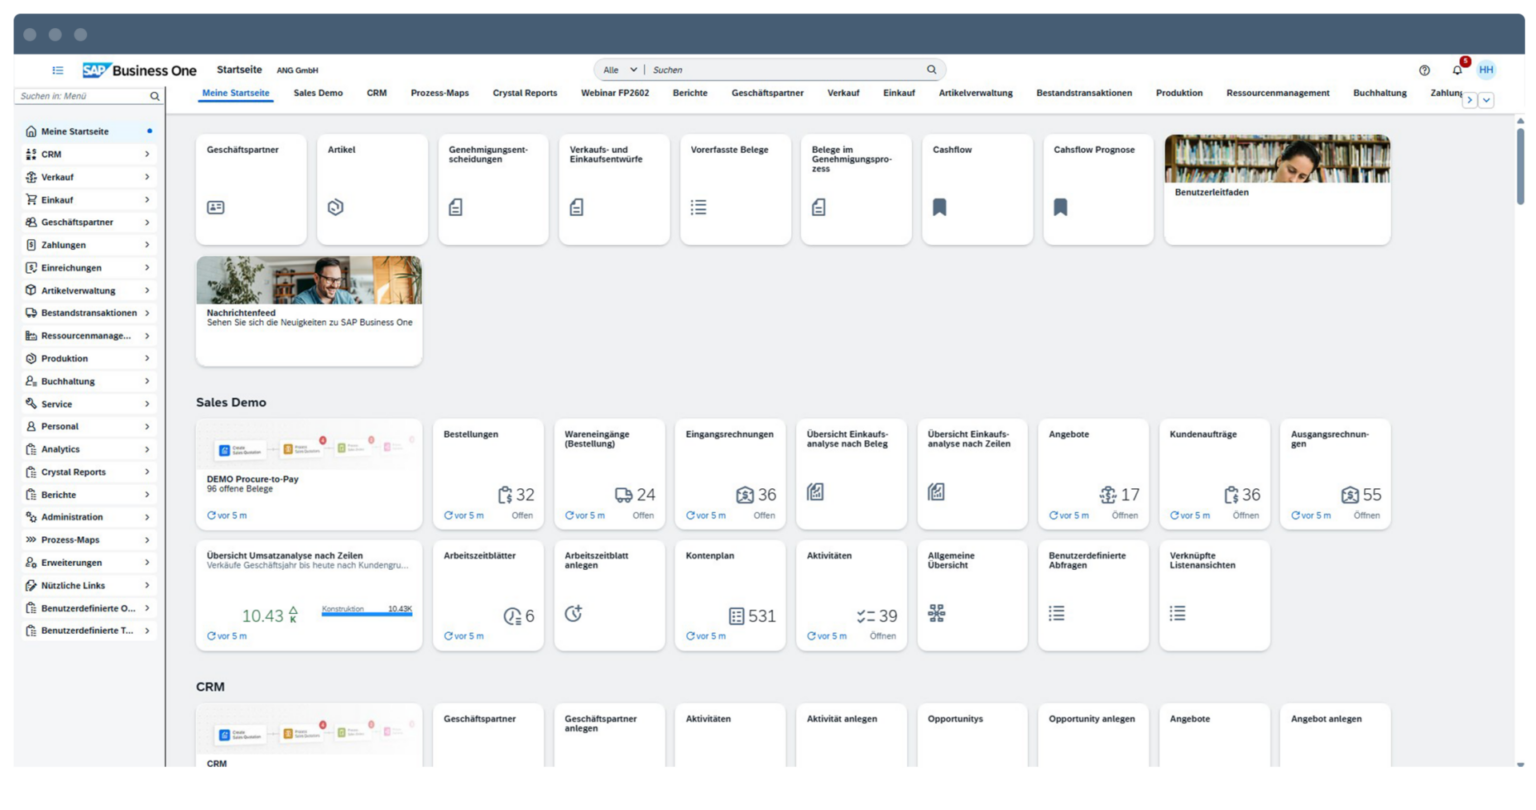Click the Cashflow bookmark icon
This screenshot has width=1536, height=810.
[940, 207]
